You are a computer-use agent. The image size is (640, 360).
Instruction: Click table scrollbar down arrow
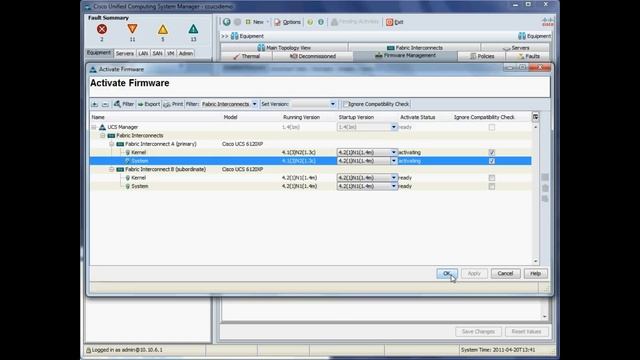click(536, 261)
